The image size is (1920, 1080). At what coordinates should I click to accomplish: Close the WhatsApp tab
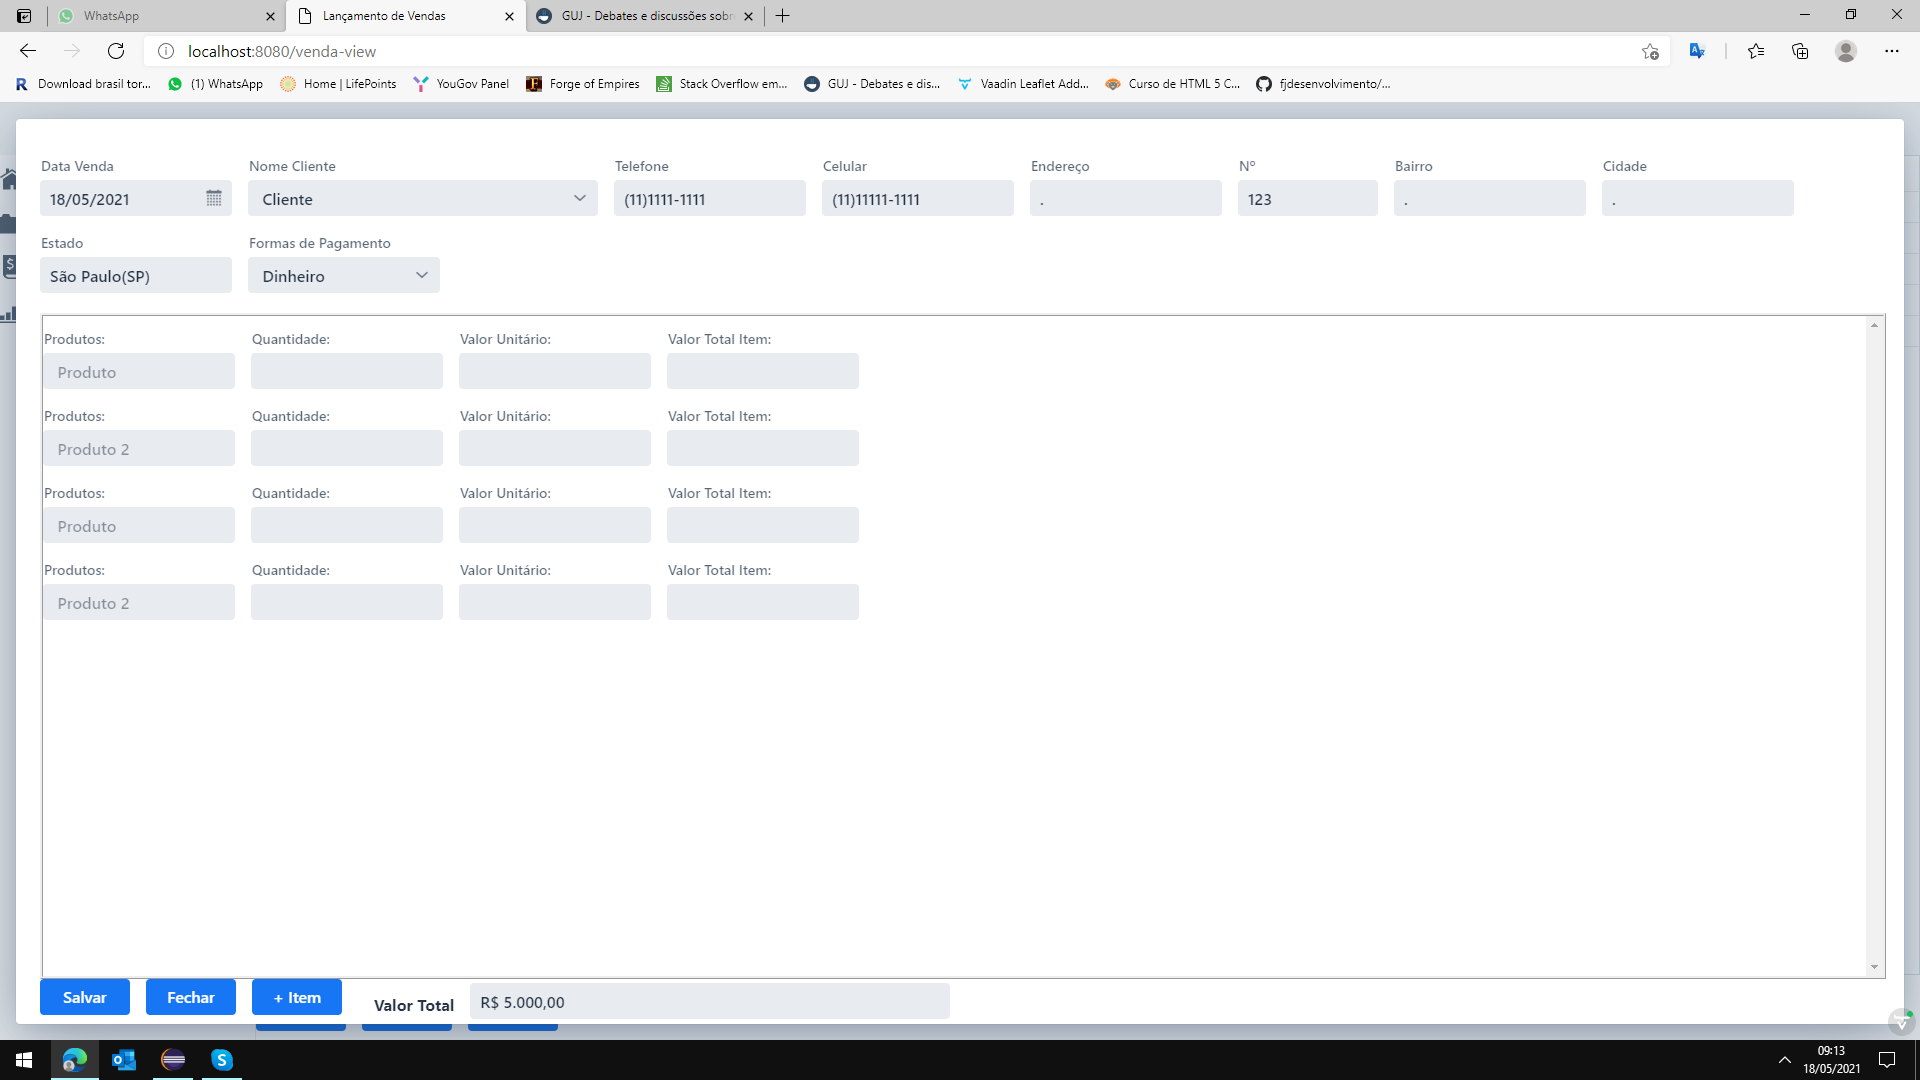click(x=270, y=16)
